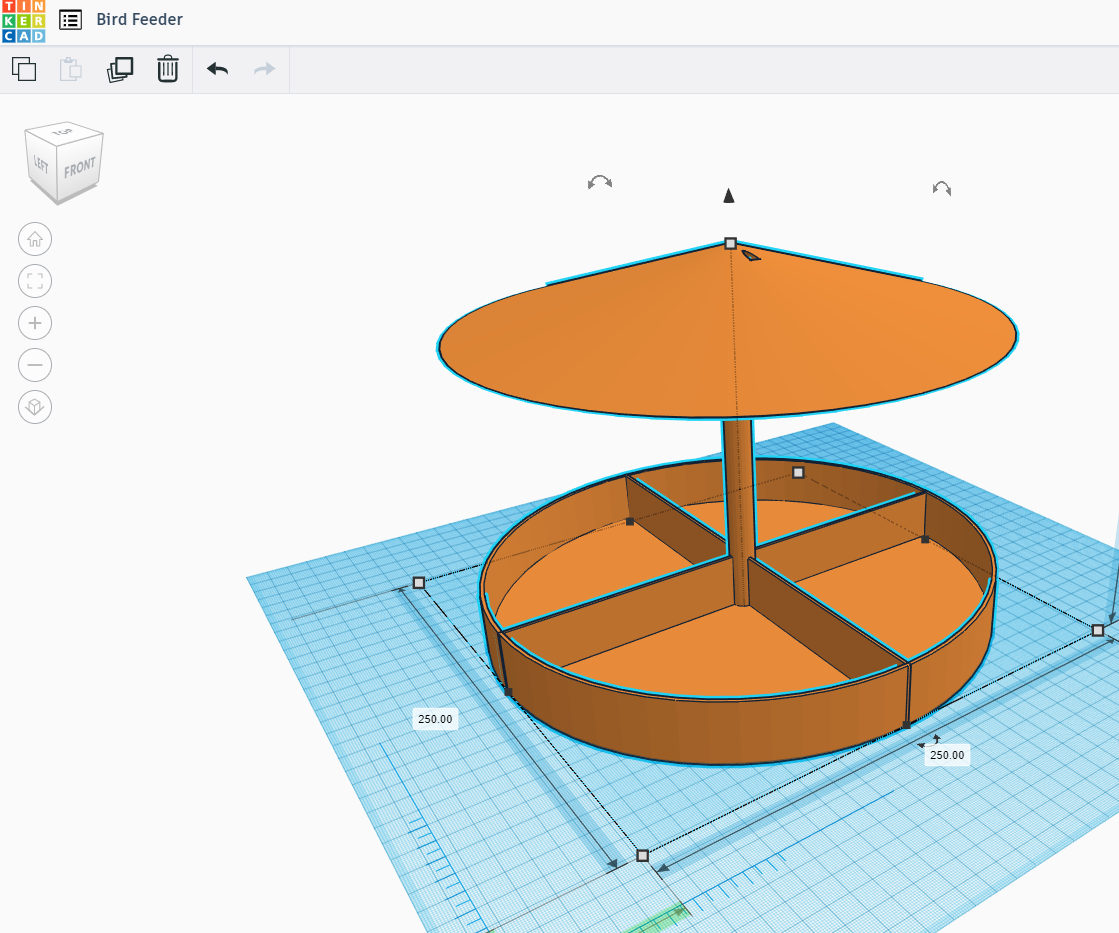Zoom in using the plus button

point(35,323)
